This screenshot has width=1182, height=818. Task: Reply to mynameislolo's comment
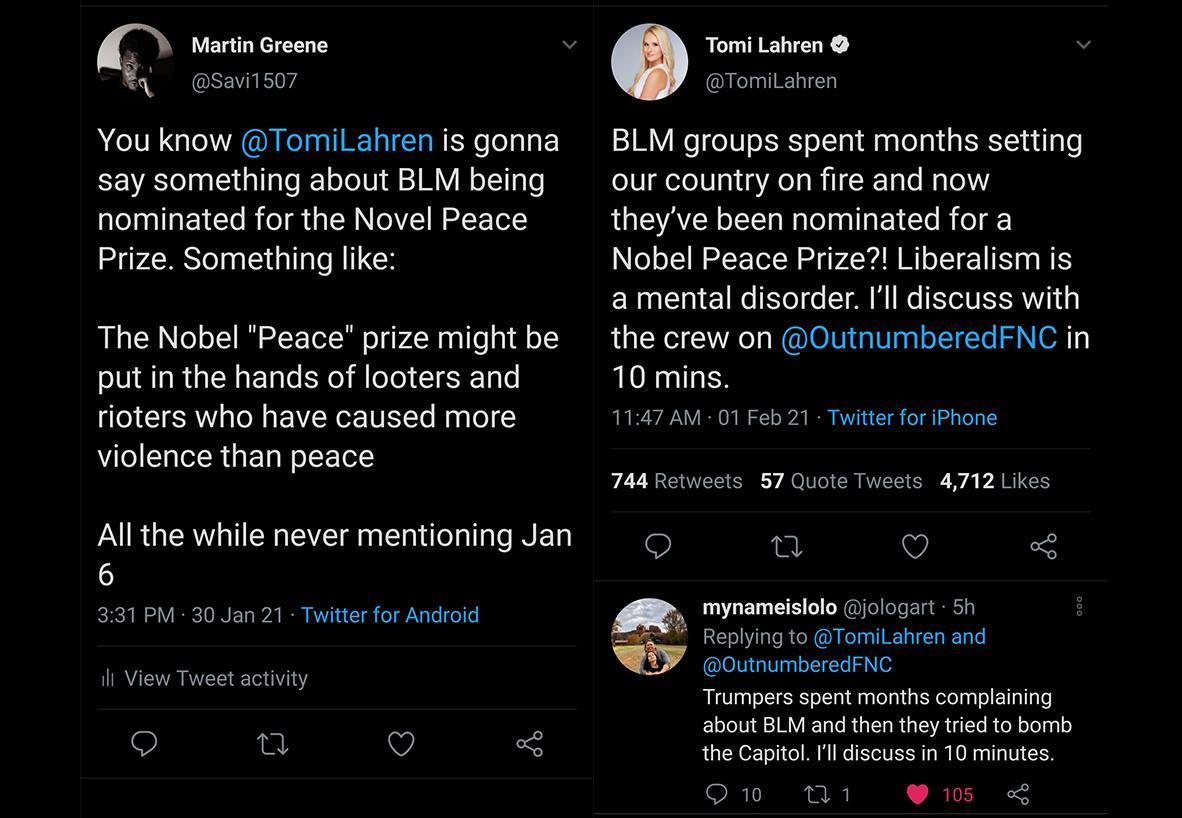coord(718,794)
